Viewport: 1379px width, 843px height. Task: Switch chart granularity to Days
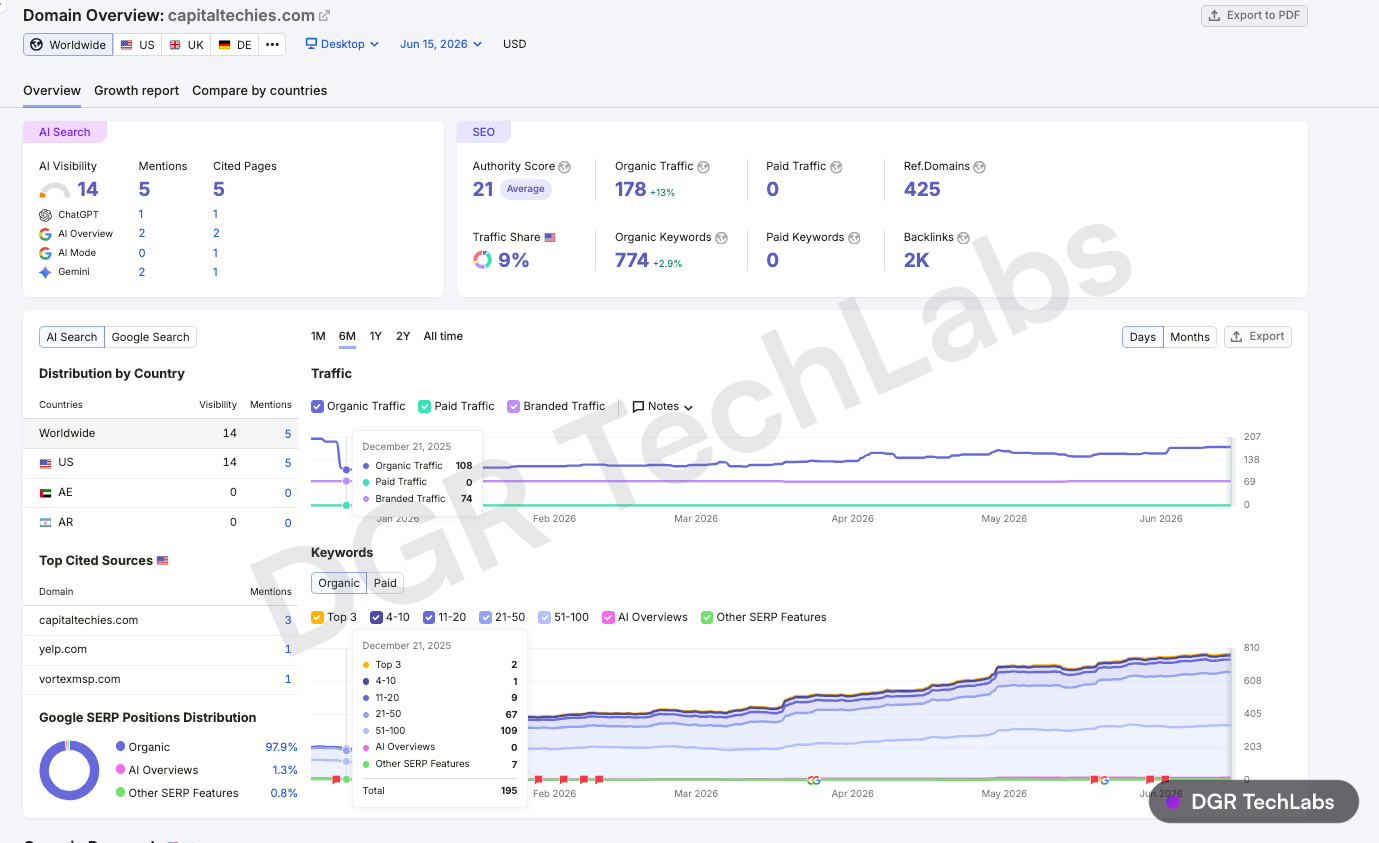tap(1142, 337)
